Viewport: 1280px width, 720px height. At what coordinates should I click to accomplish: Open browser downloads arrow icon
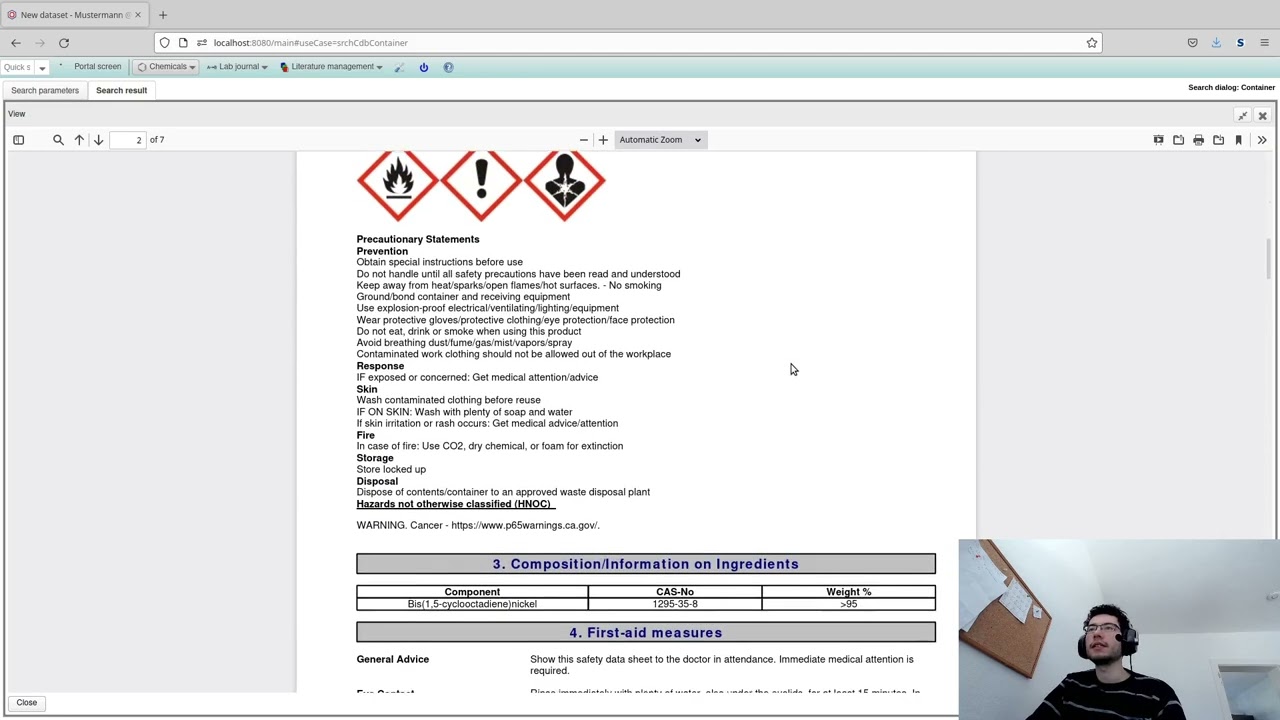click(x=1216, y=43)
